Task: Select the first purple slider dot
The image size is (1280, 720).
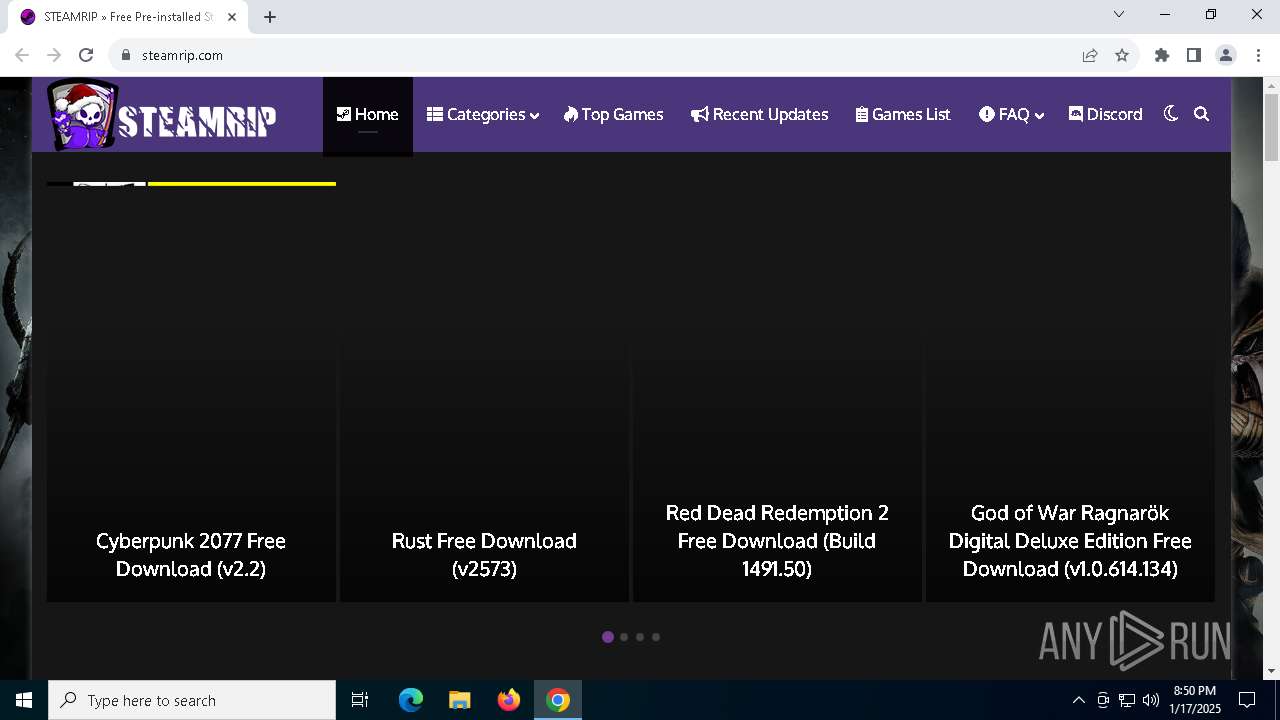Action: pos(608,637)
